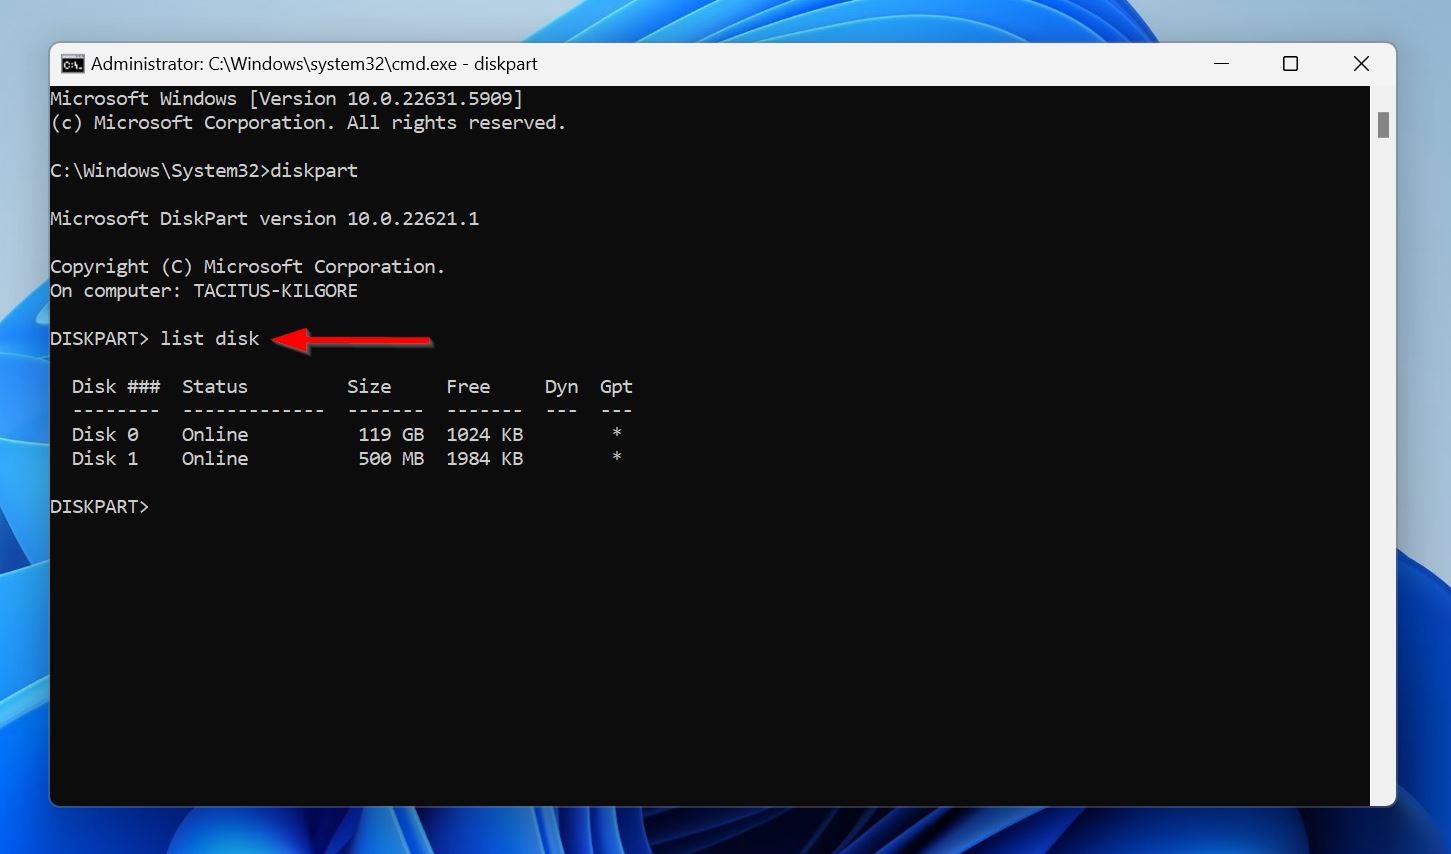Minimize the command prompt window

click(x=1221, y=63)
